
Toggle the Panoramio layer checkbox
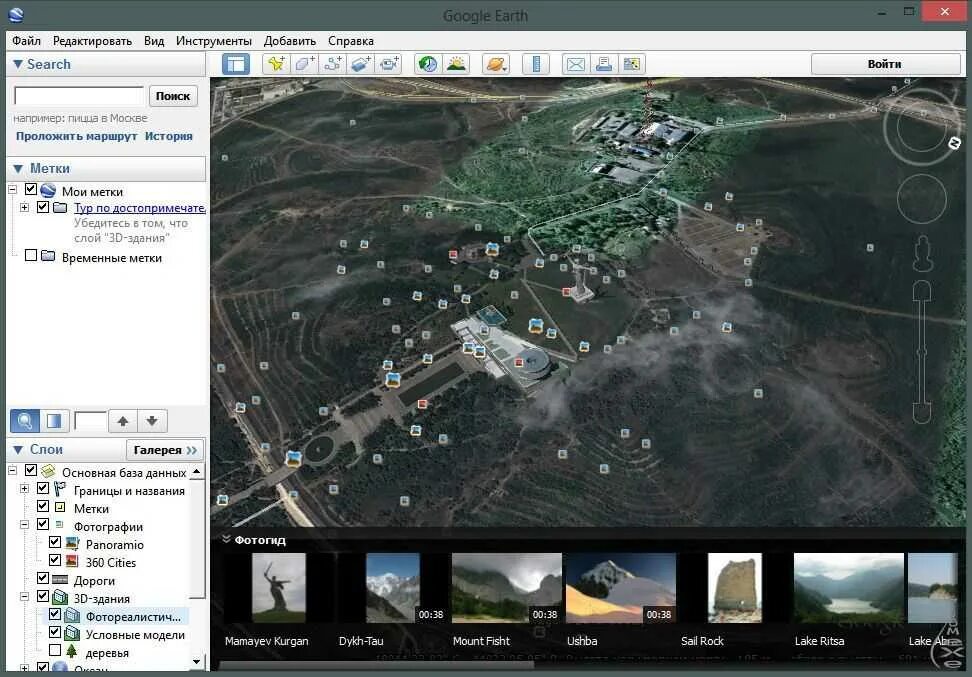(55, 542)
